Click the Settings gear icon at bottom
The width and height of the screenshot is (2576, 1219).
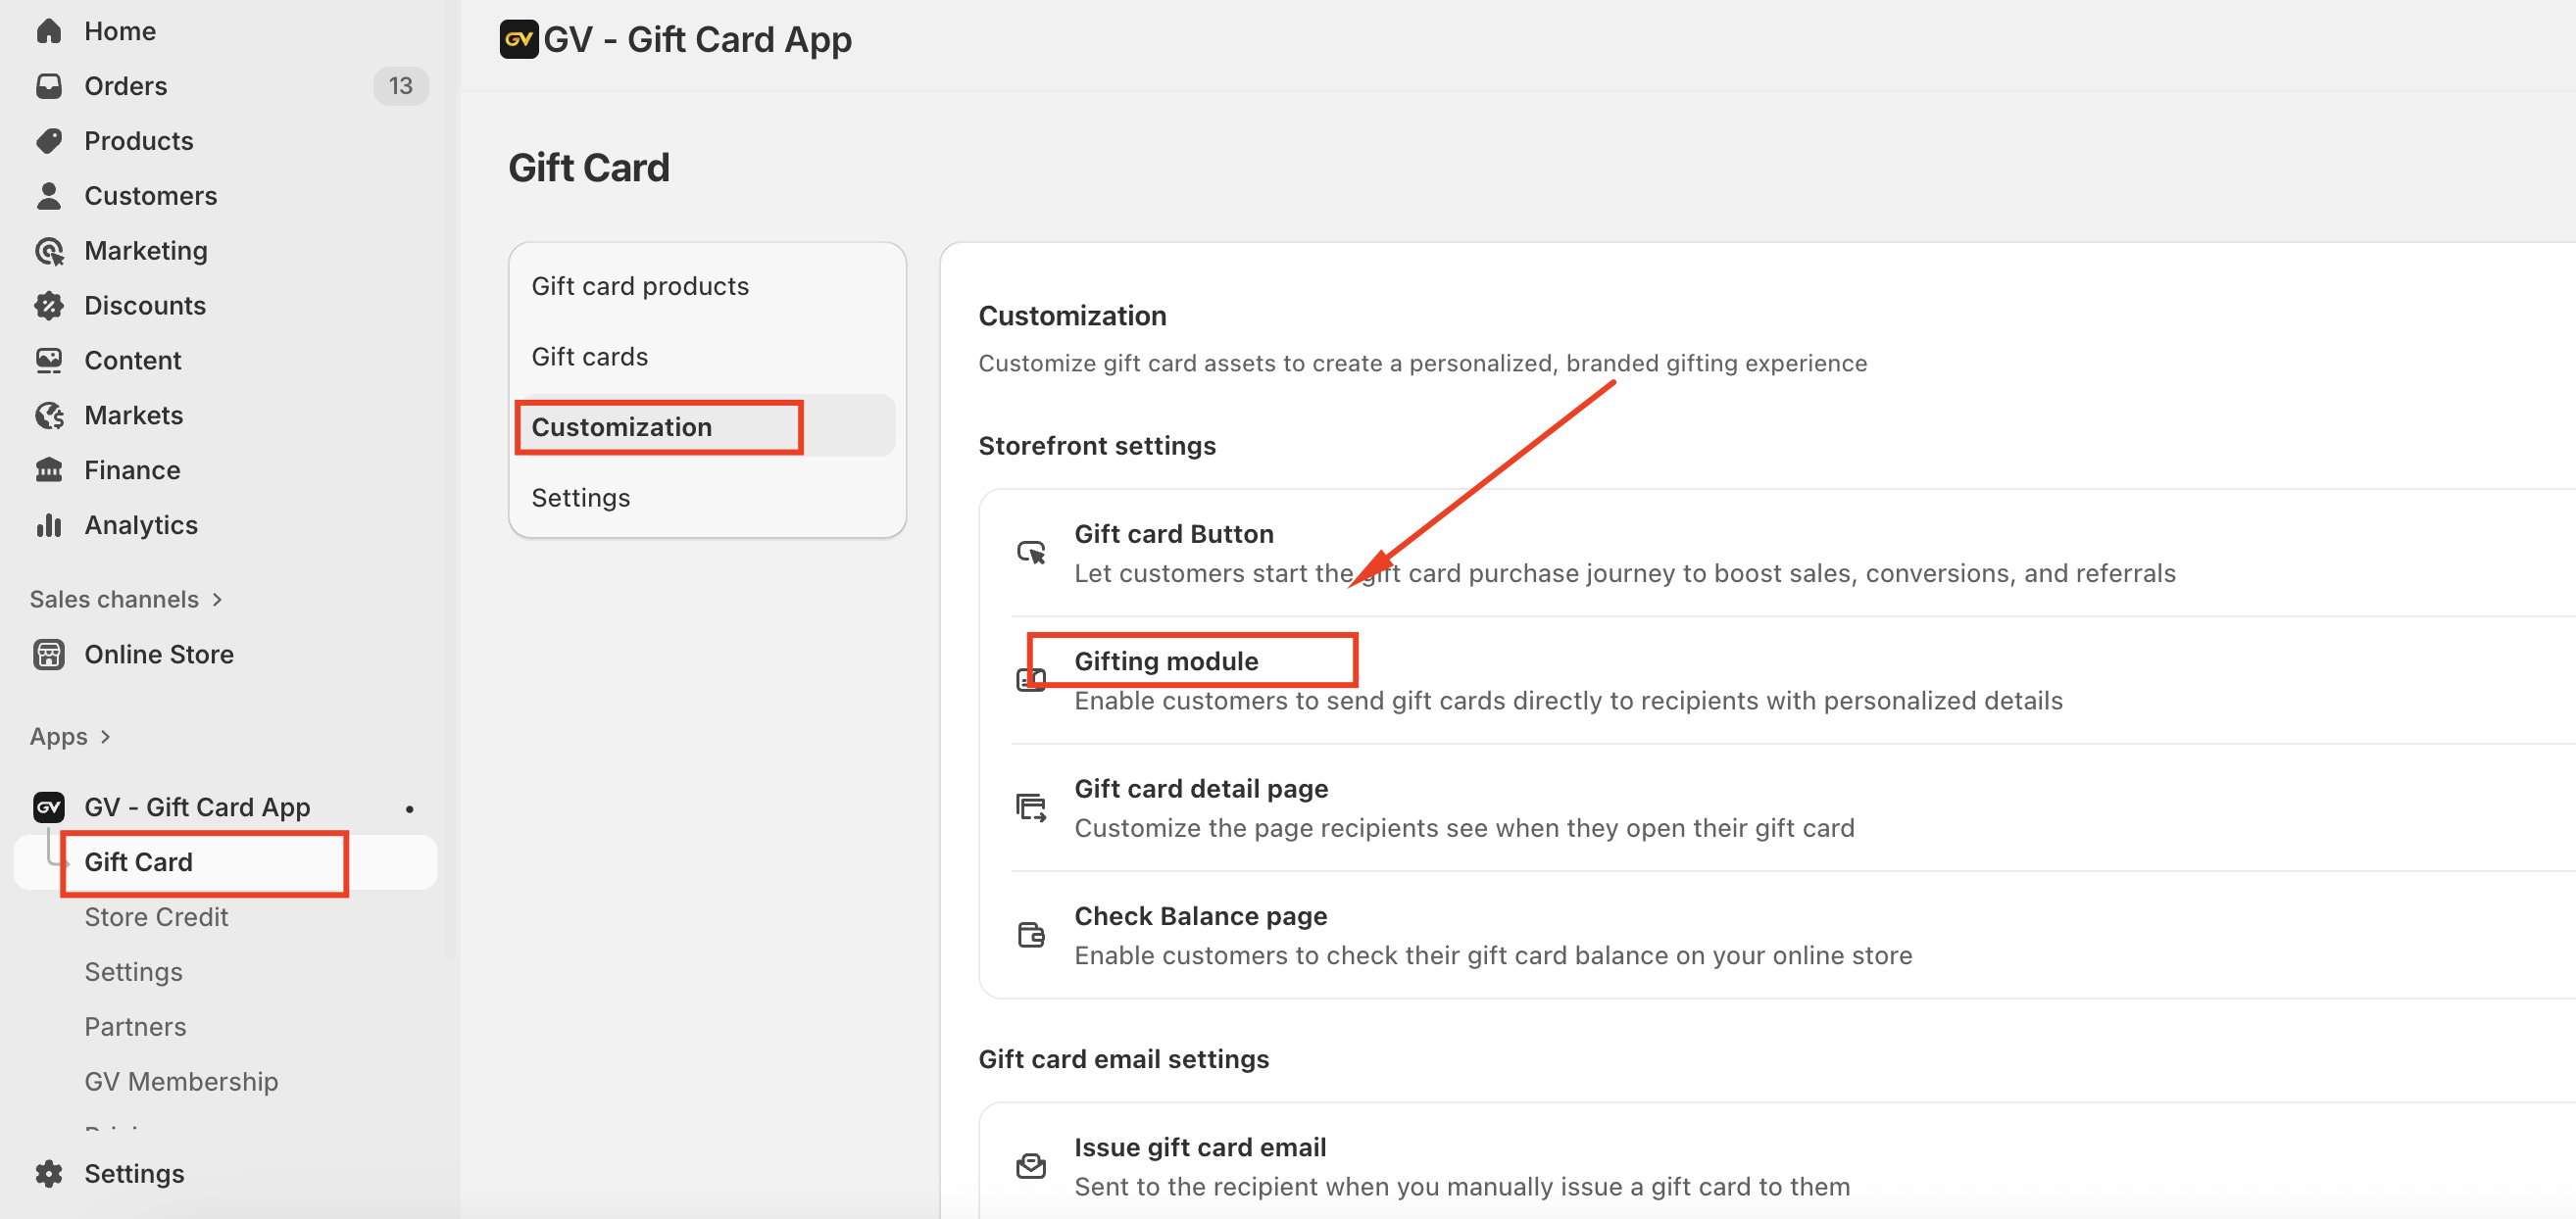[x=48, y=1173]
